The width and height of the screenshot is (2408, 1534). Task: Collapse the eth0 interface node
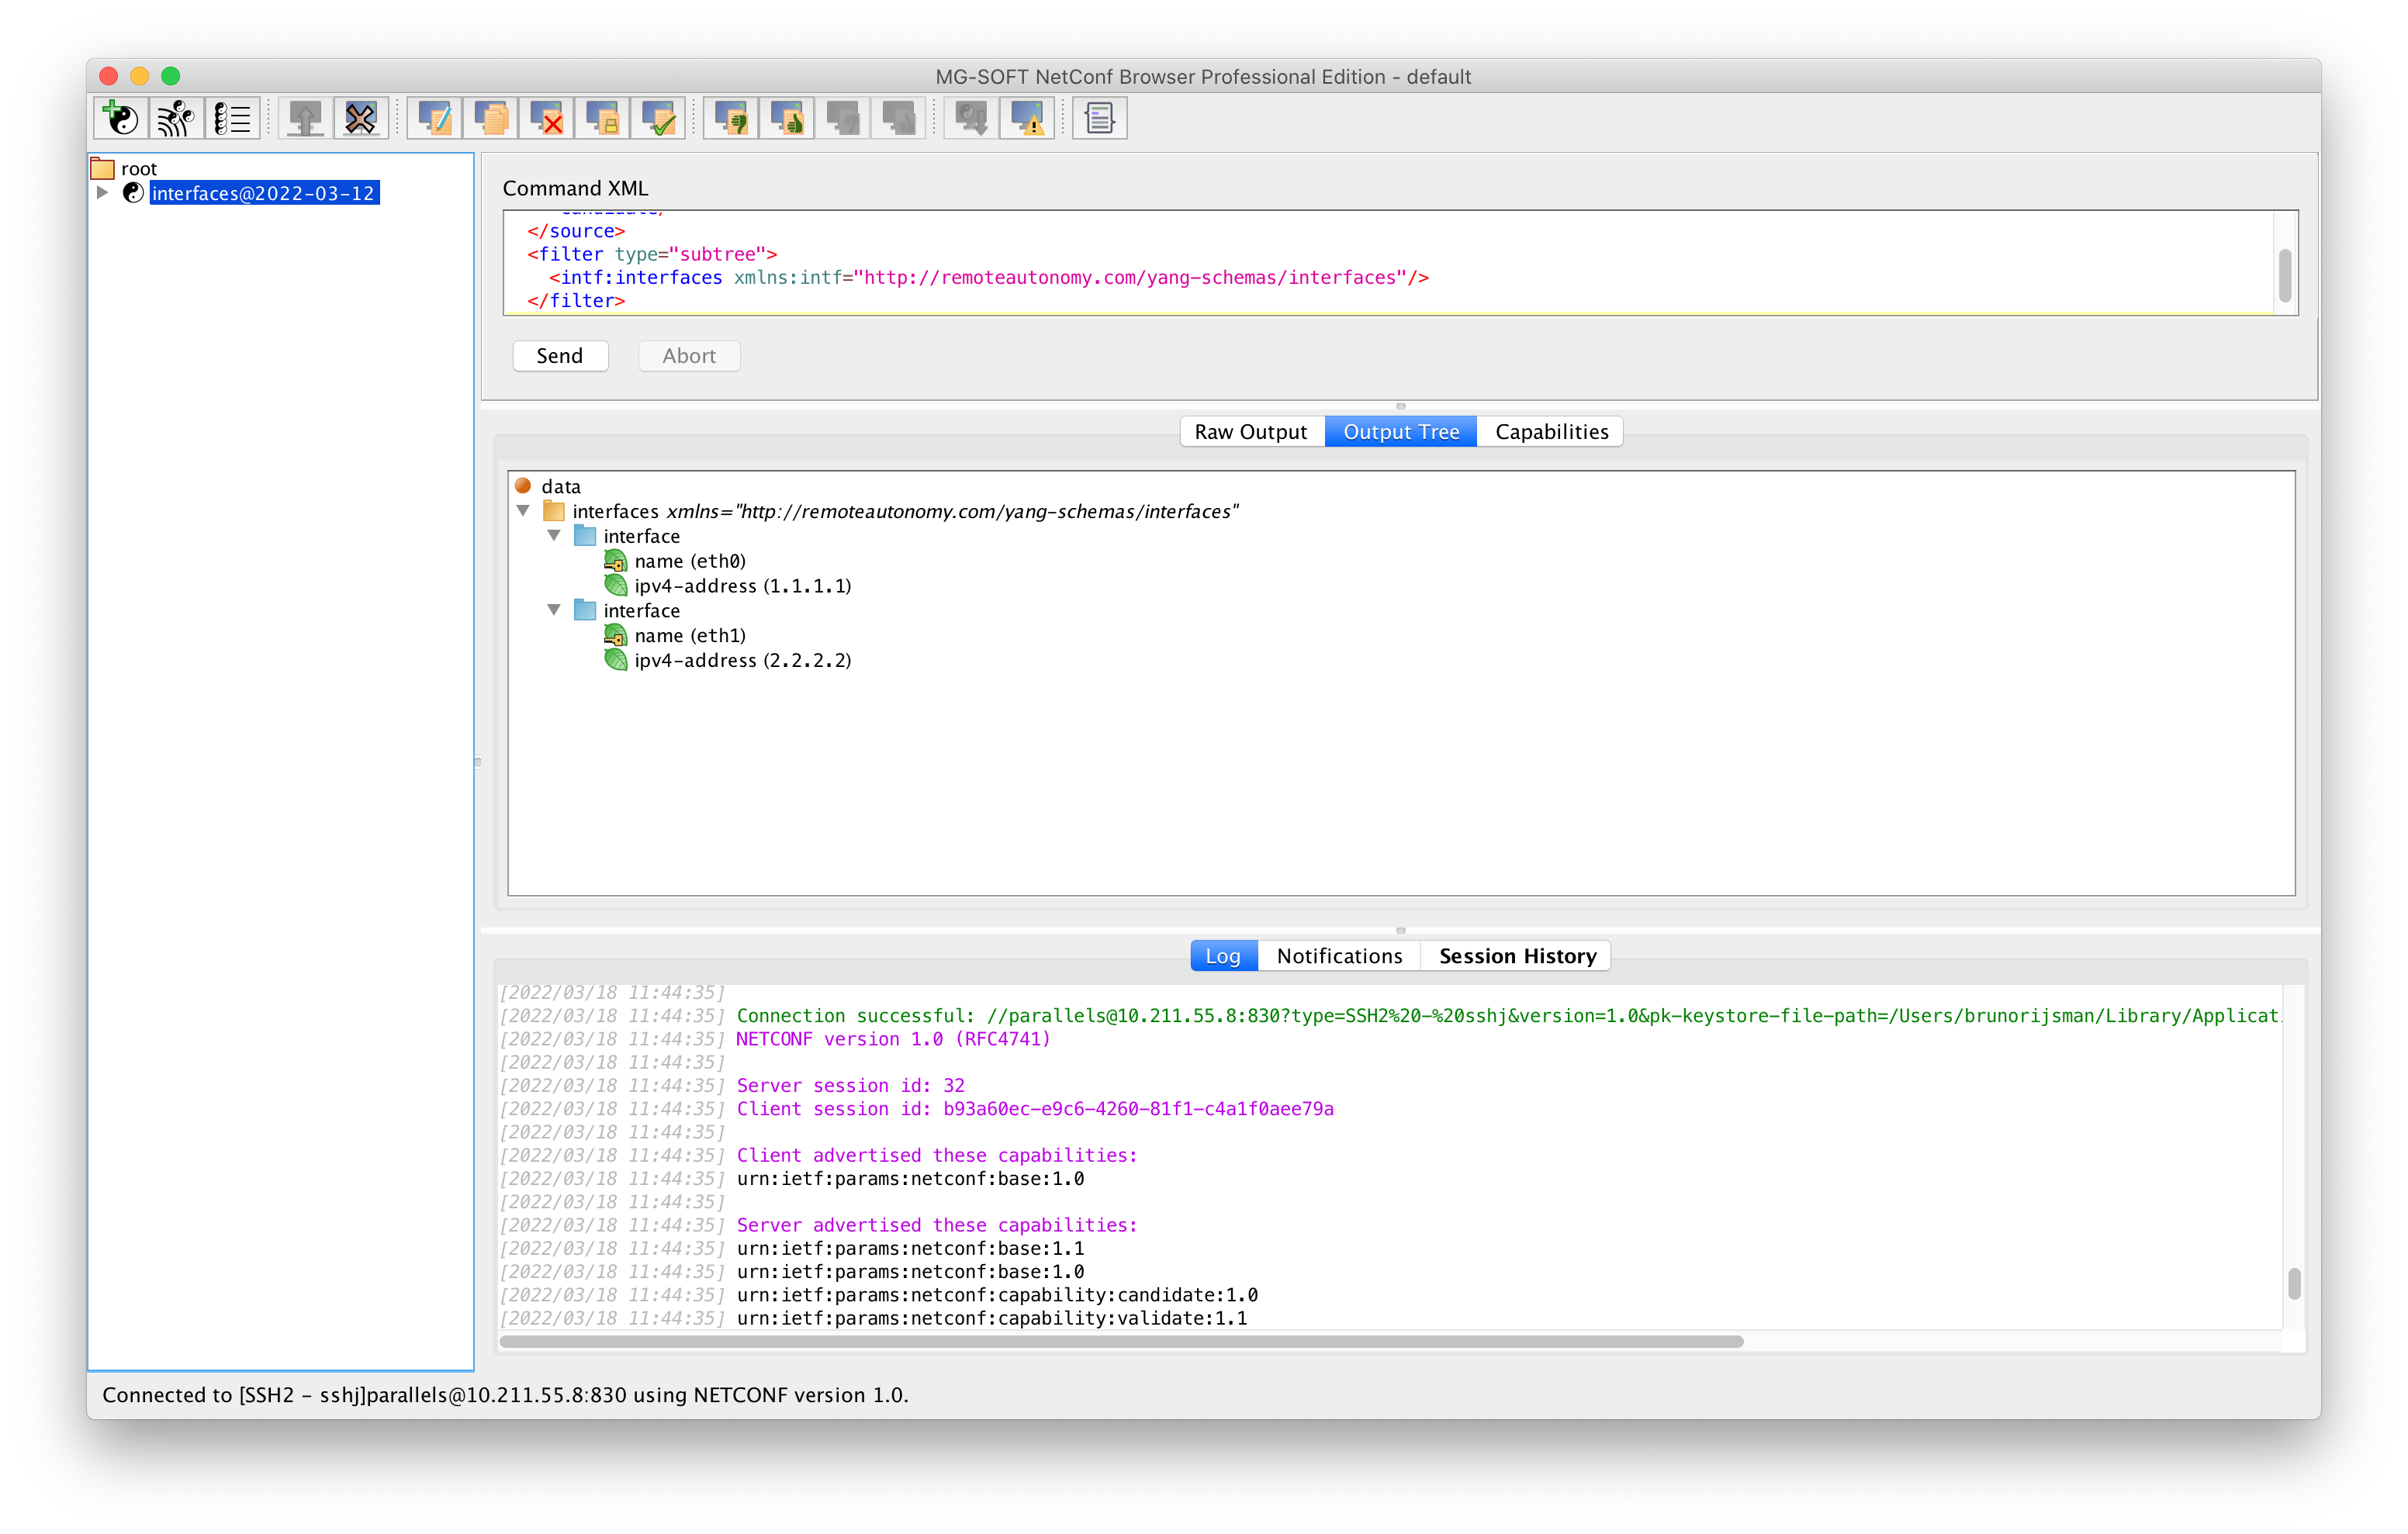[x=555, y=536]
